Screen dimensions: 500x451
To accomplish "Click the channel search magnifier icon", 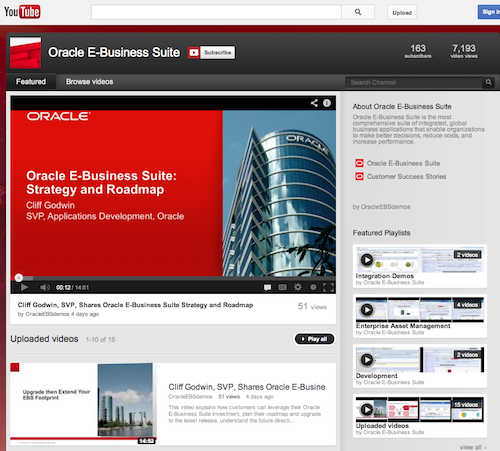I will coord(489,82).
